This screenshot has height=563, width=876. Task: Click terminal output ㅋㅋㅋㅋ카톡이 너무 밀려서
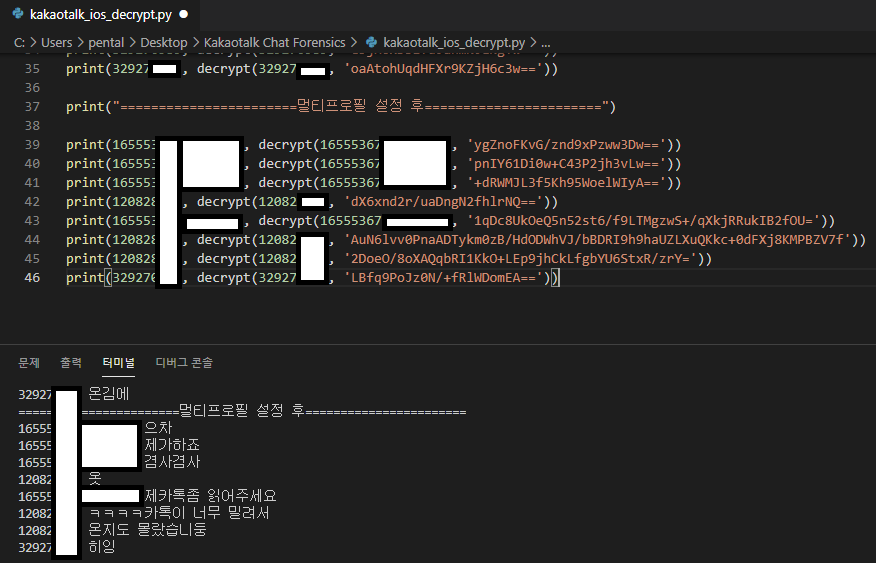tap(179, 513)
